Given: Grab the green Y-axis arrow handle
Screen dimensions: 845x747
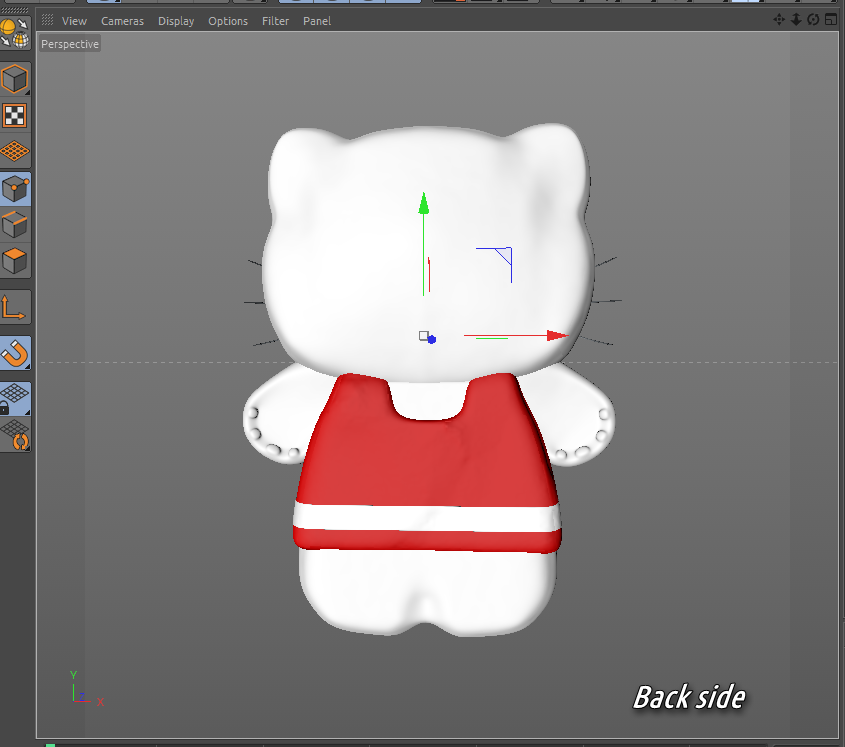Looking at the screenshot, I should [x=424, y=204].
